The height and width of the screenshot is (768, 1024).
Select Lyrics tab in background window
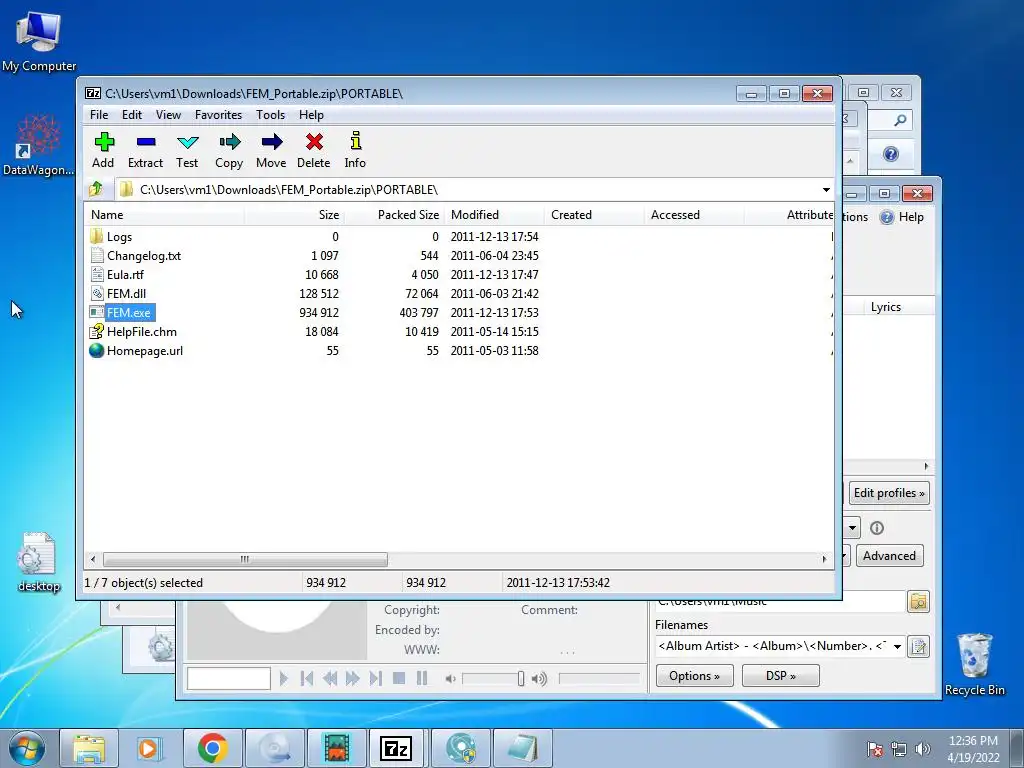click(886, 307)
